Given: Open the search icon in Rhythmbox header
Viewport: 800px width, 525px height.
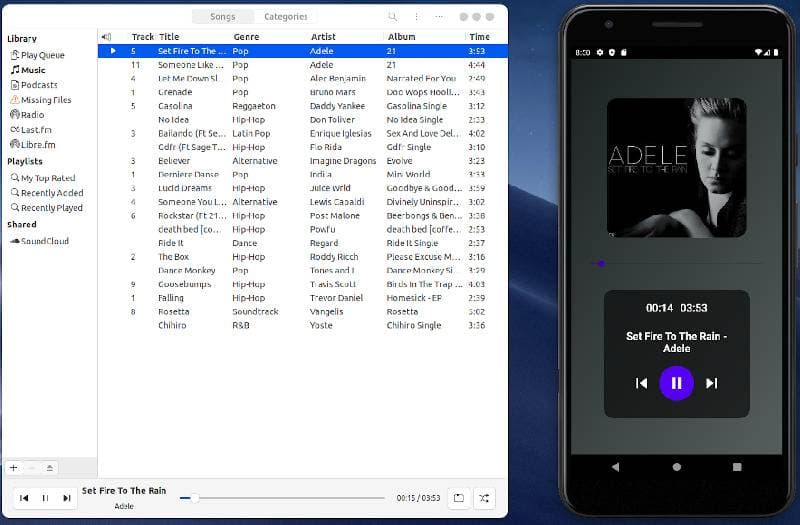Looking at the screenshot, I should click(x=392, y=17).
